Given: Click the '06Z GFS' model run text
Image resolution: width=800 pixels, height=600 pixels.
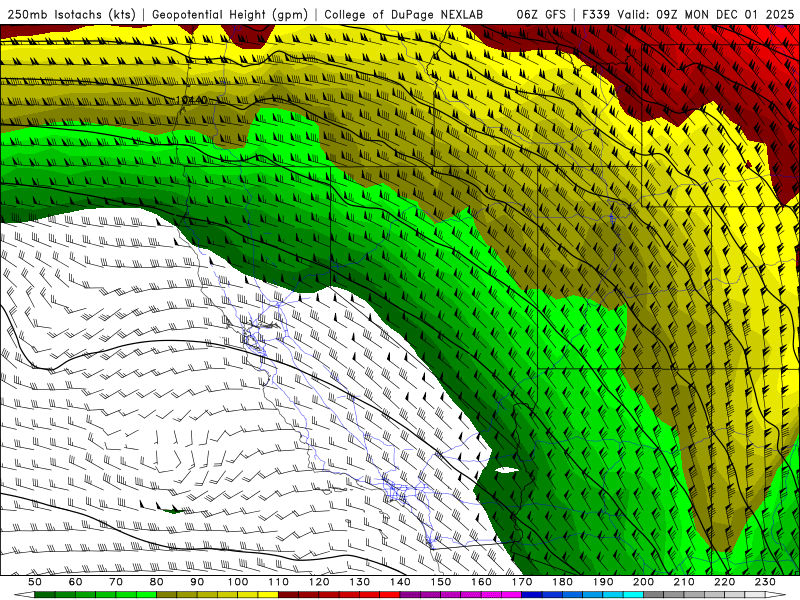Looking at the screenshot, I should [541, 14].
